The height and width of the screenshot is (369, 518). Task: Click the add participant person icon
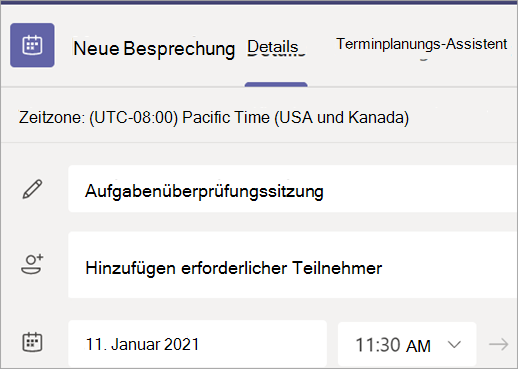point(32,264)
